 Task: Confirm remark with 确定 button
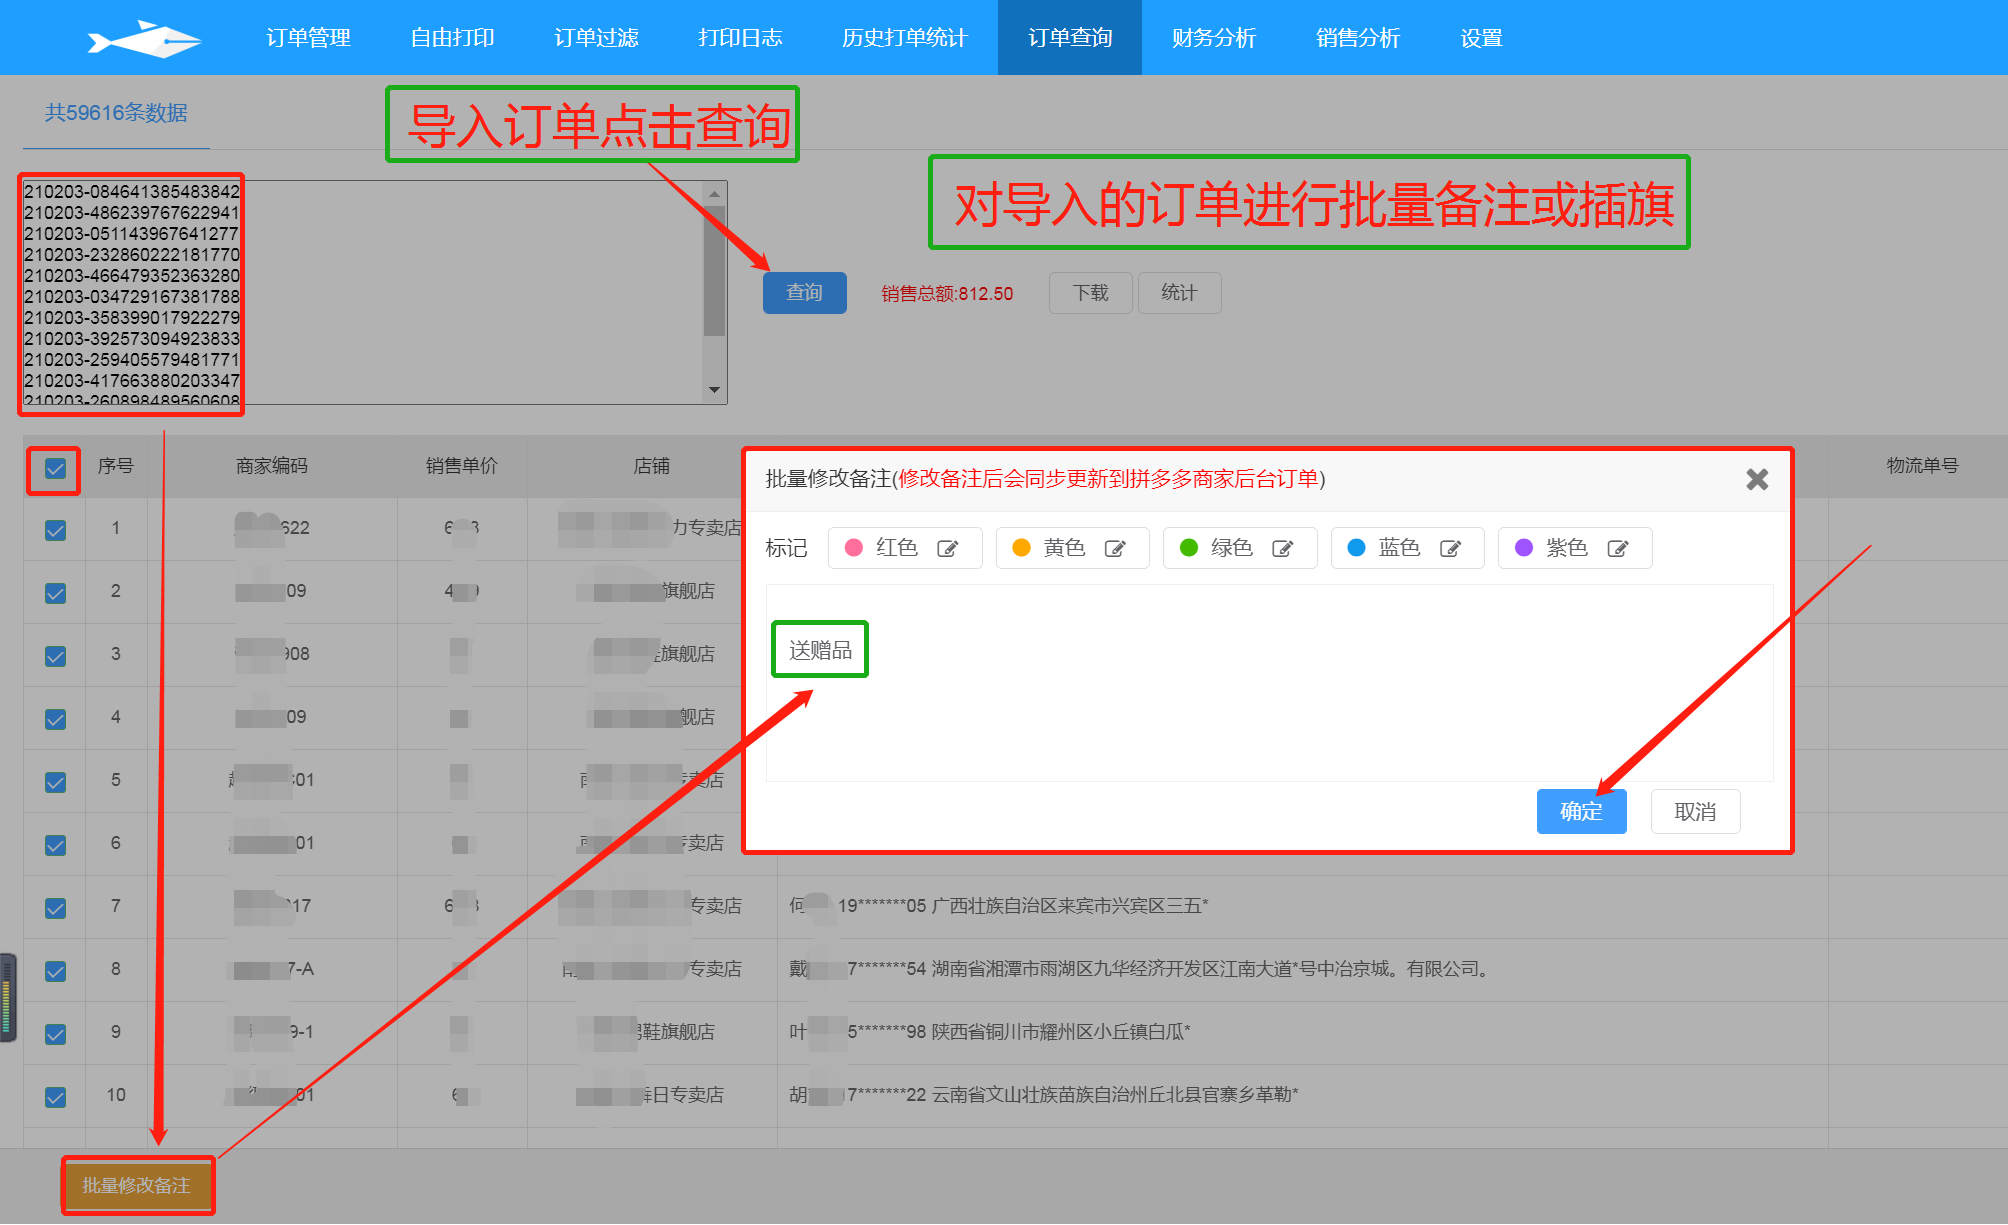tap(1580, 811)
